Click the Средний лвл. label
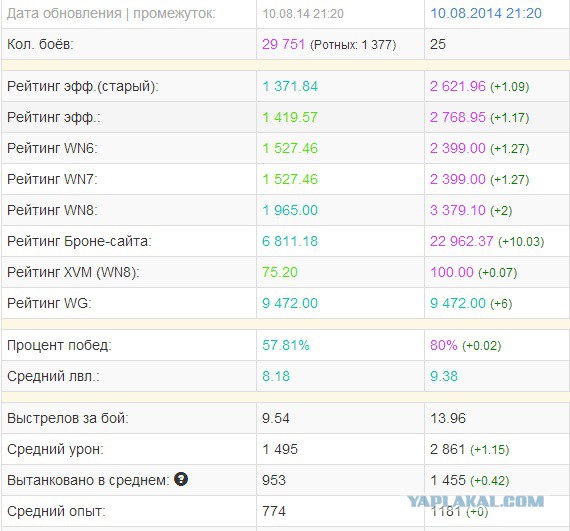Screen dimensions: 570x531 [53, 376]
